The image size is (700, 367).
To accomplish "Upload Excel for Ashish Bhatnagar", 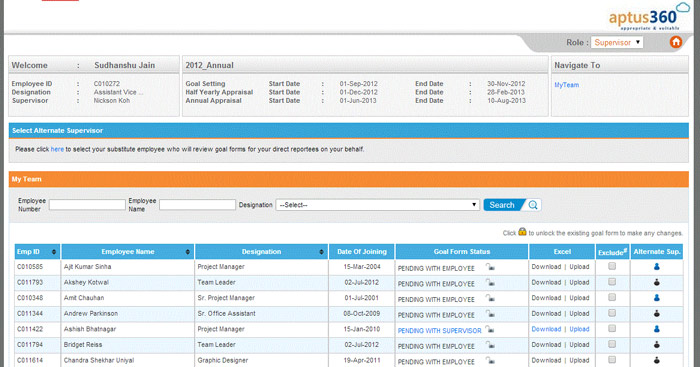I will 579,329.
